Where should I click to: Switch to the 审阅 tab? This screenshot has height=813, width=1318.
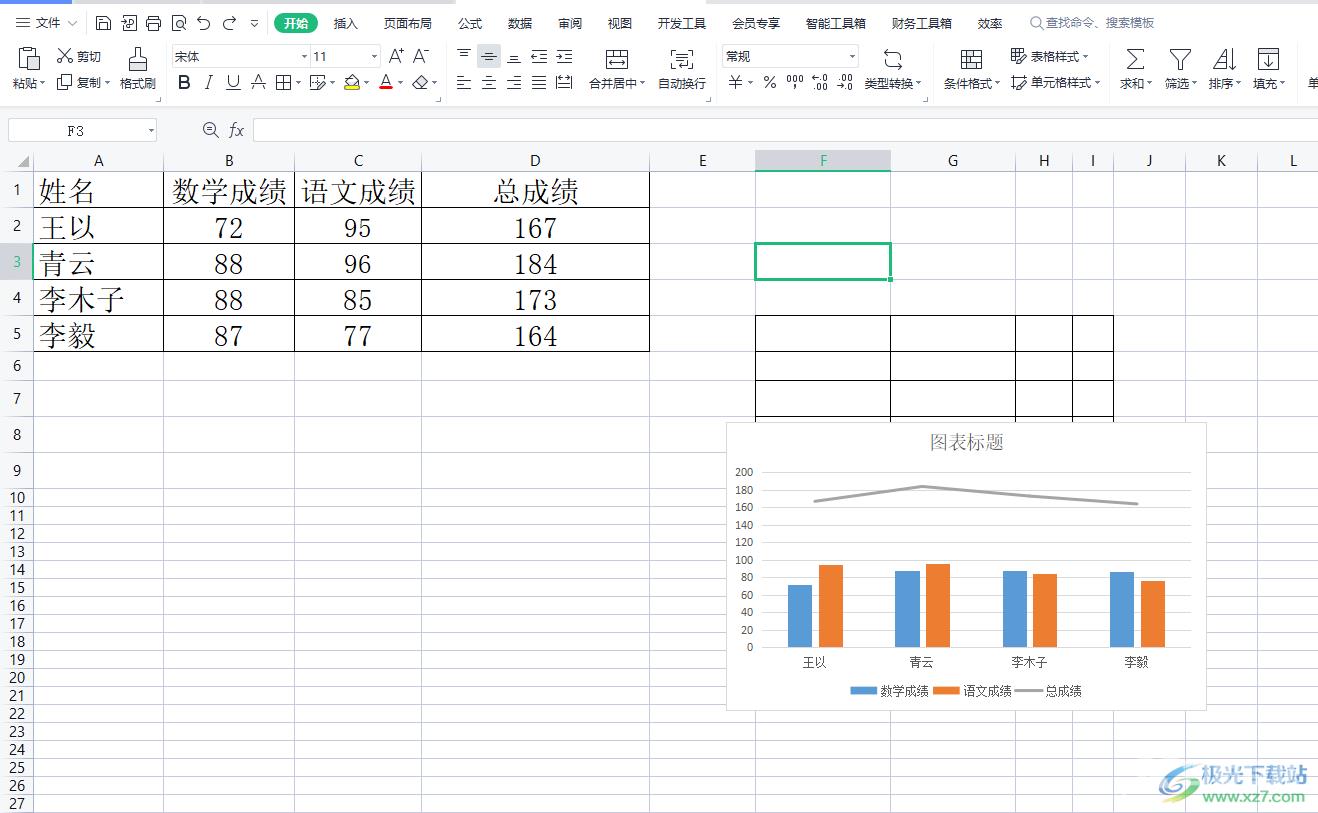point(570,23)
